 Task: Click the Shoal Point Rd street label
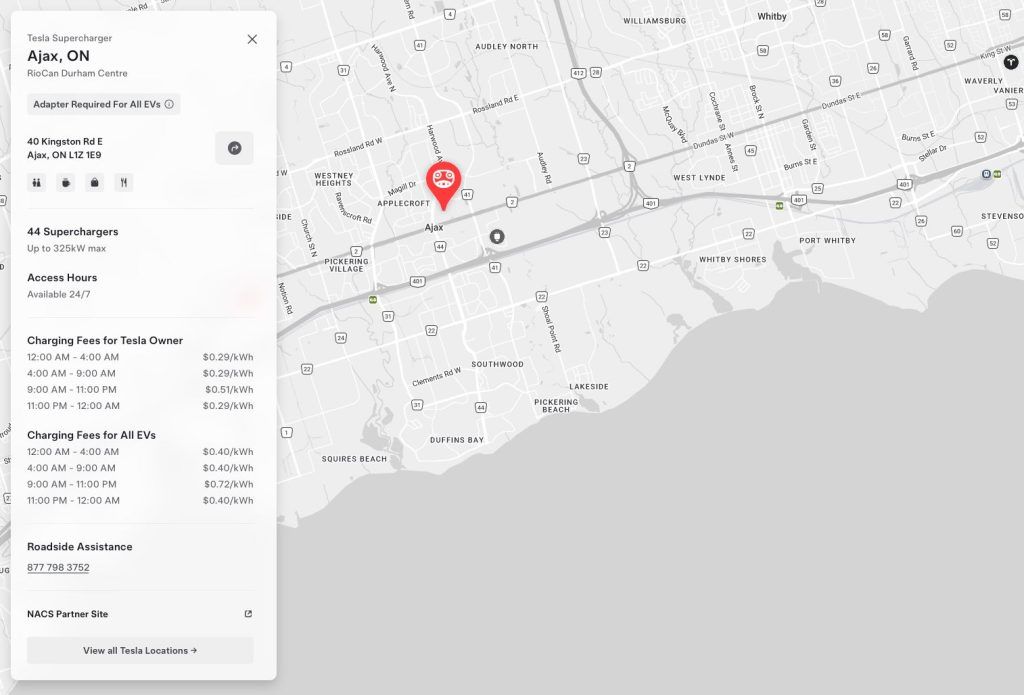[551, 329]
